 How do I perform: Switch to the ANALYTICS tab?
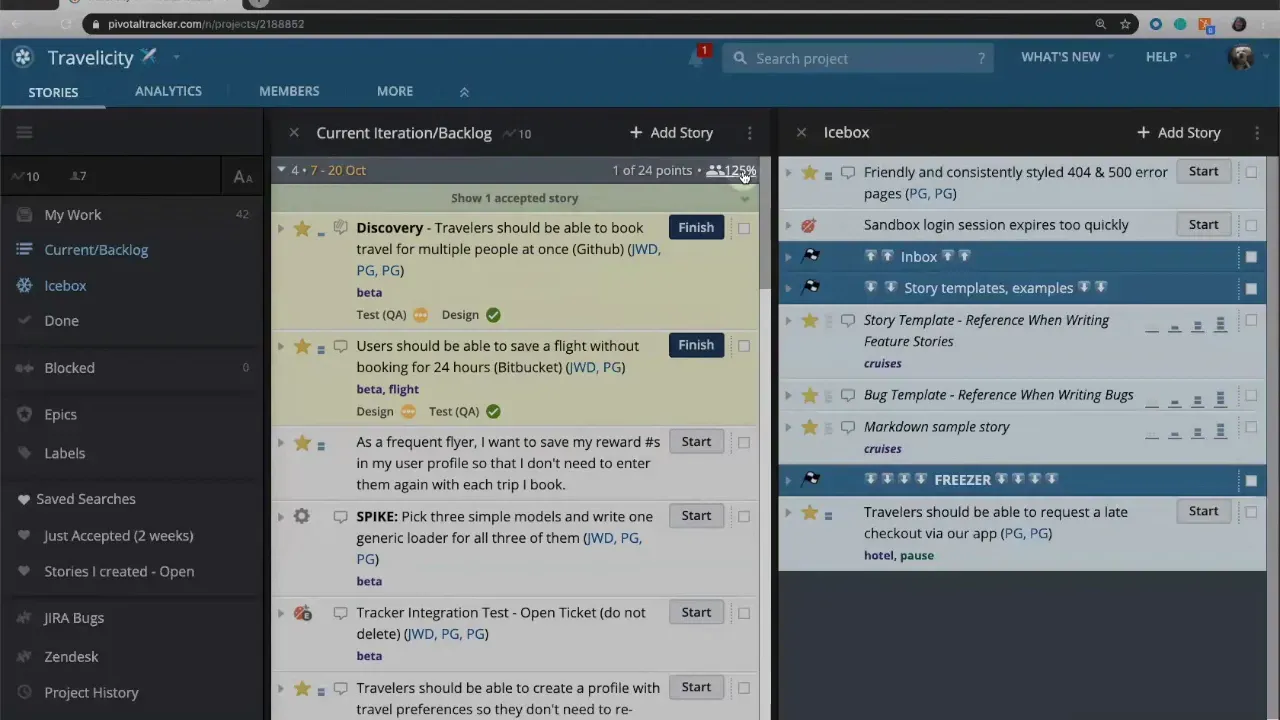(168, 91)
